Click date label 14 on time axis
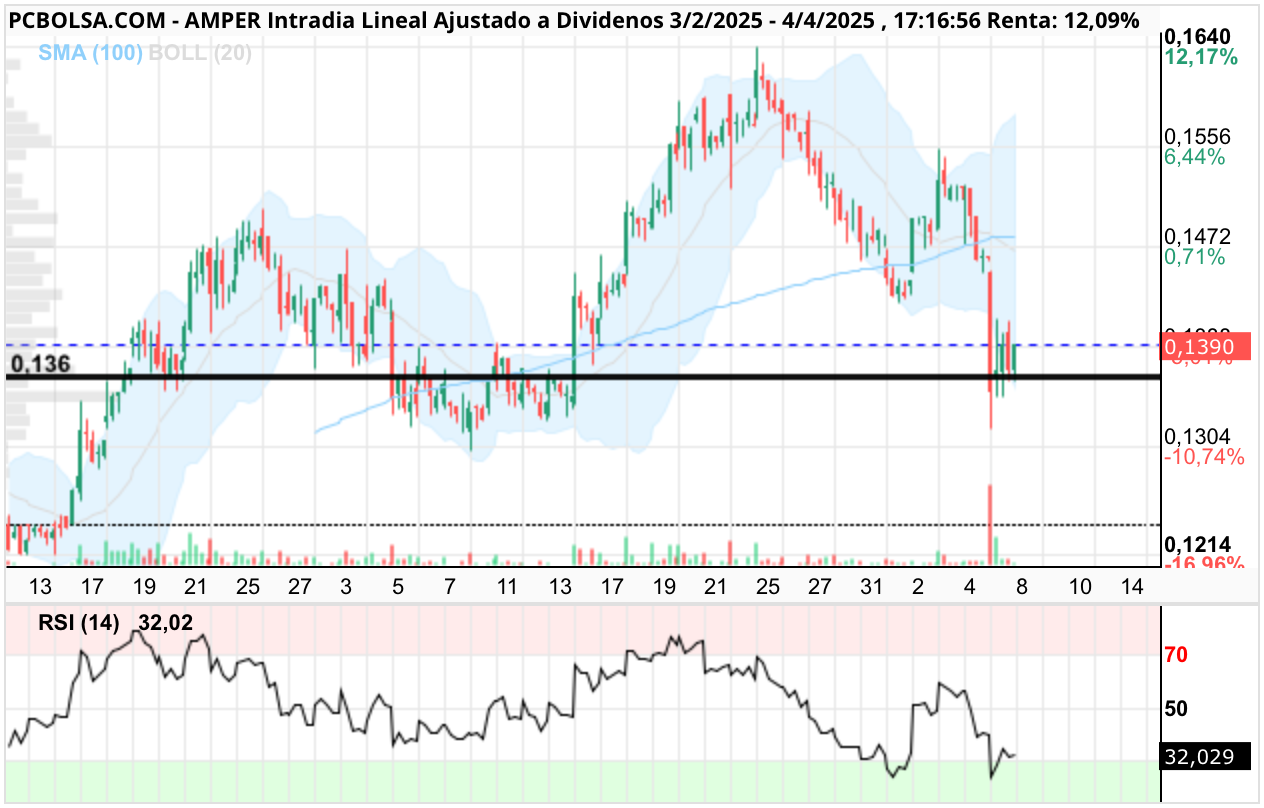Image resolution: width=1264 pixels, height=808 pixels. pos(1132,586)
